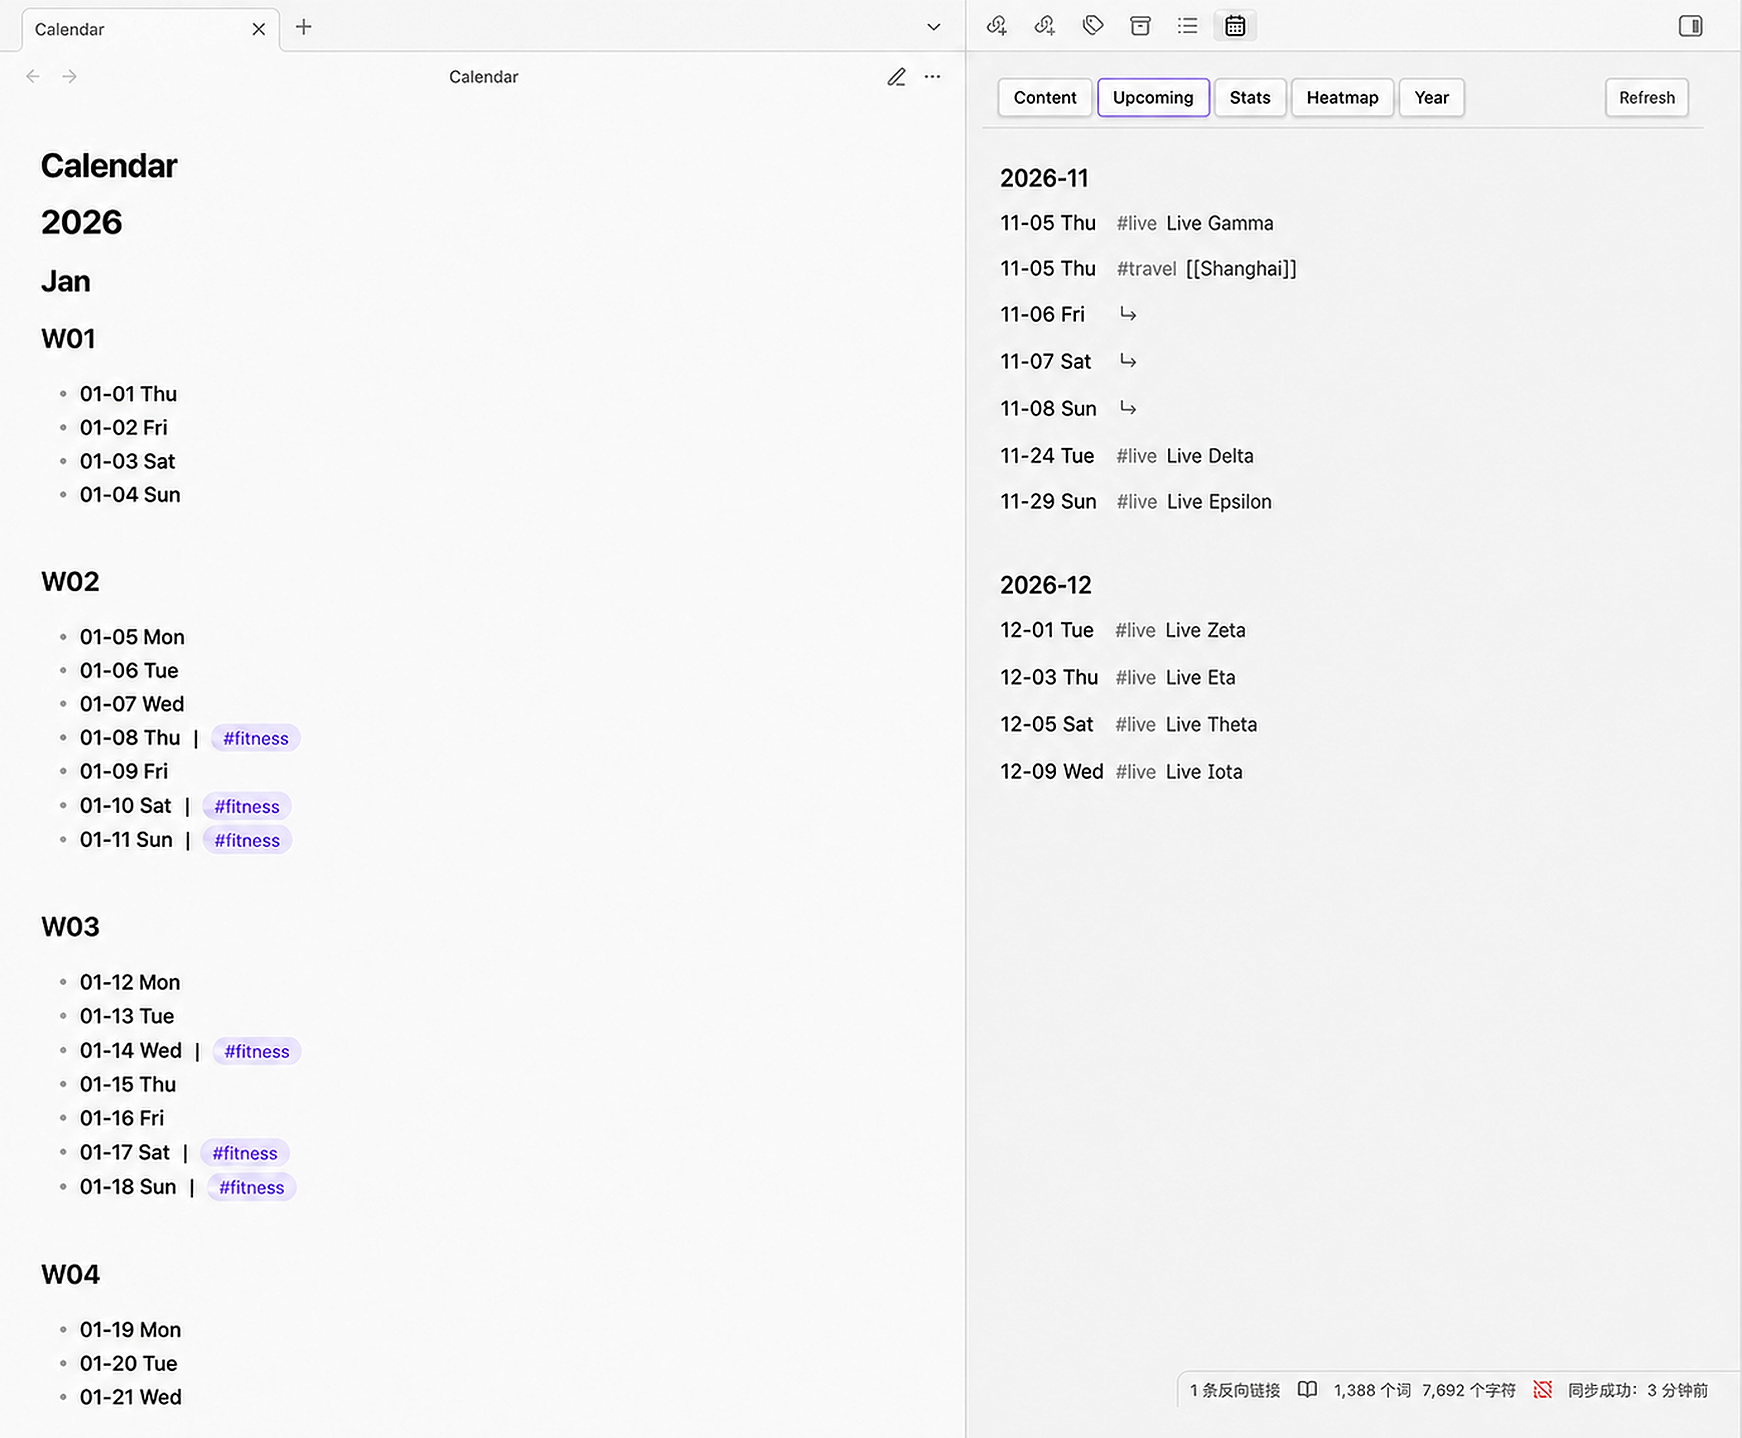Open the archive box panel icon
The image size is (1742, 1438).
pyautogui.click(x=1140, y=26)
